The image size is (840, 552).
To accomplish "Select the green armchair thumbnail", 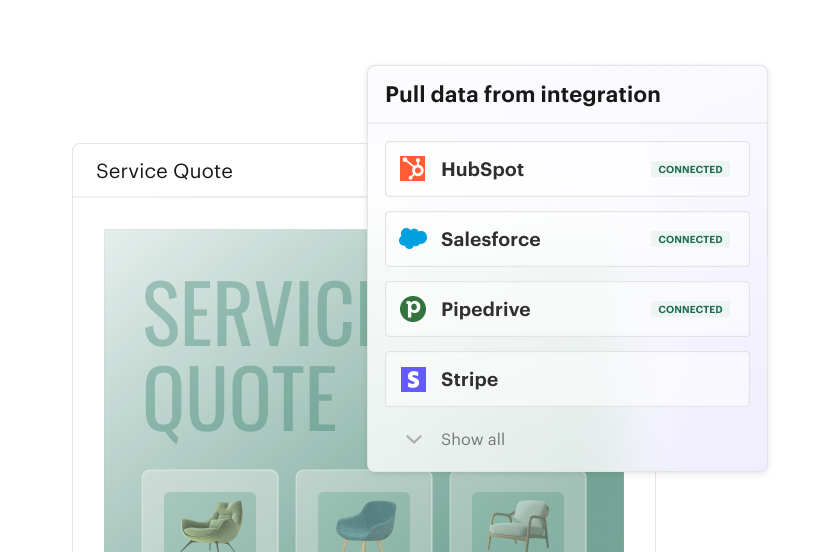I will 210,523.
